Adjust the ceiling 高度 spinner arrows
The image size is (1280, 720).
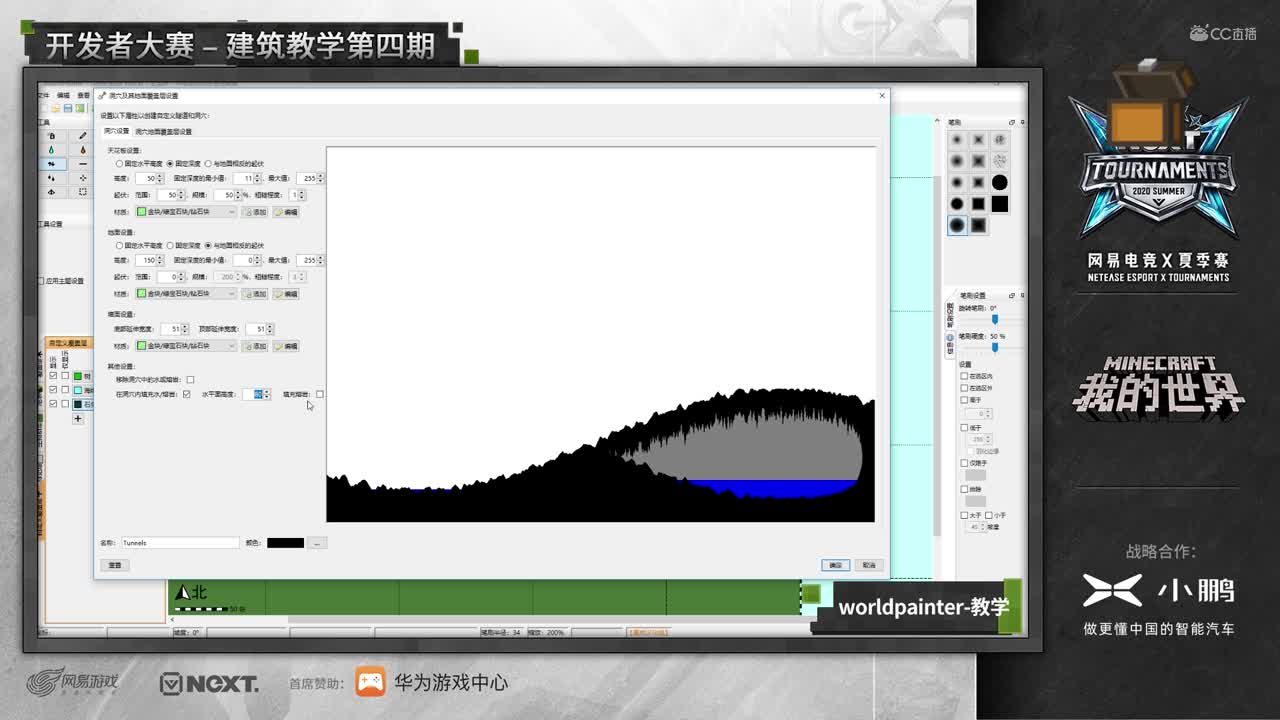160,178
